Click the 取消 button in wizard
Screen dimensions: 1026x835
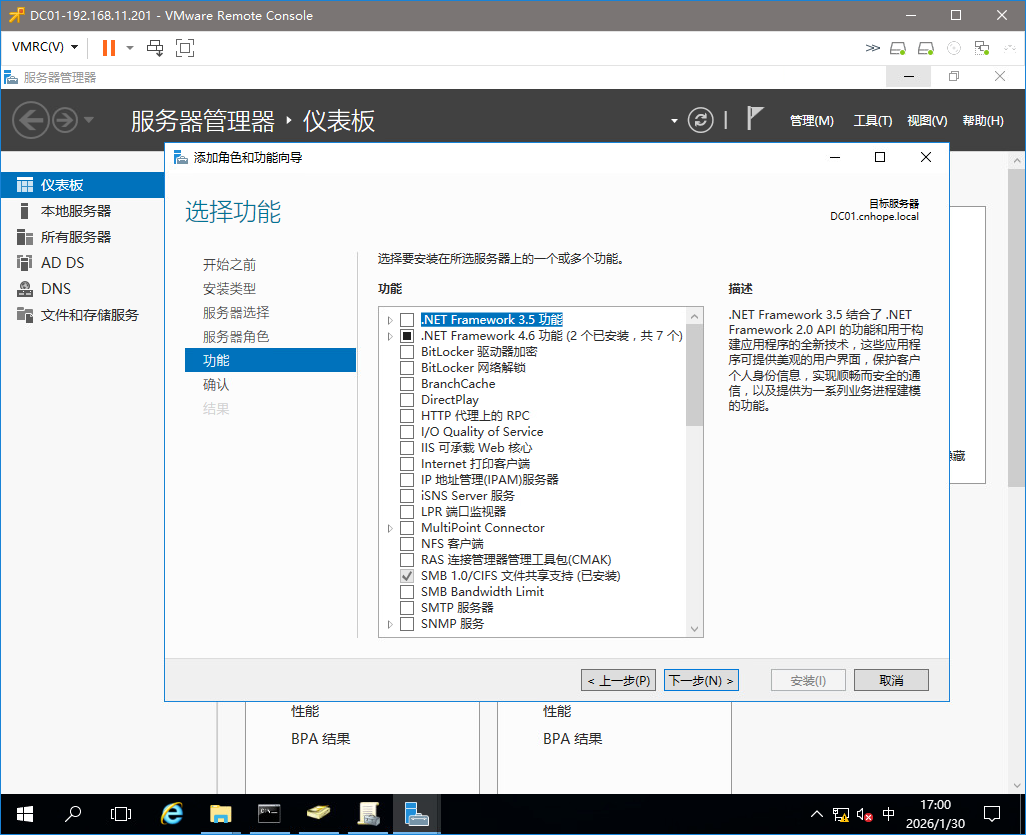(891, 681)
